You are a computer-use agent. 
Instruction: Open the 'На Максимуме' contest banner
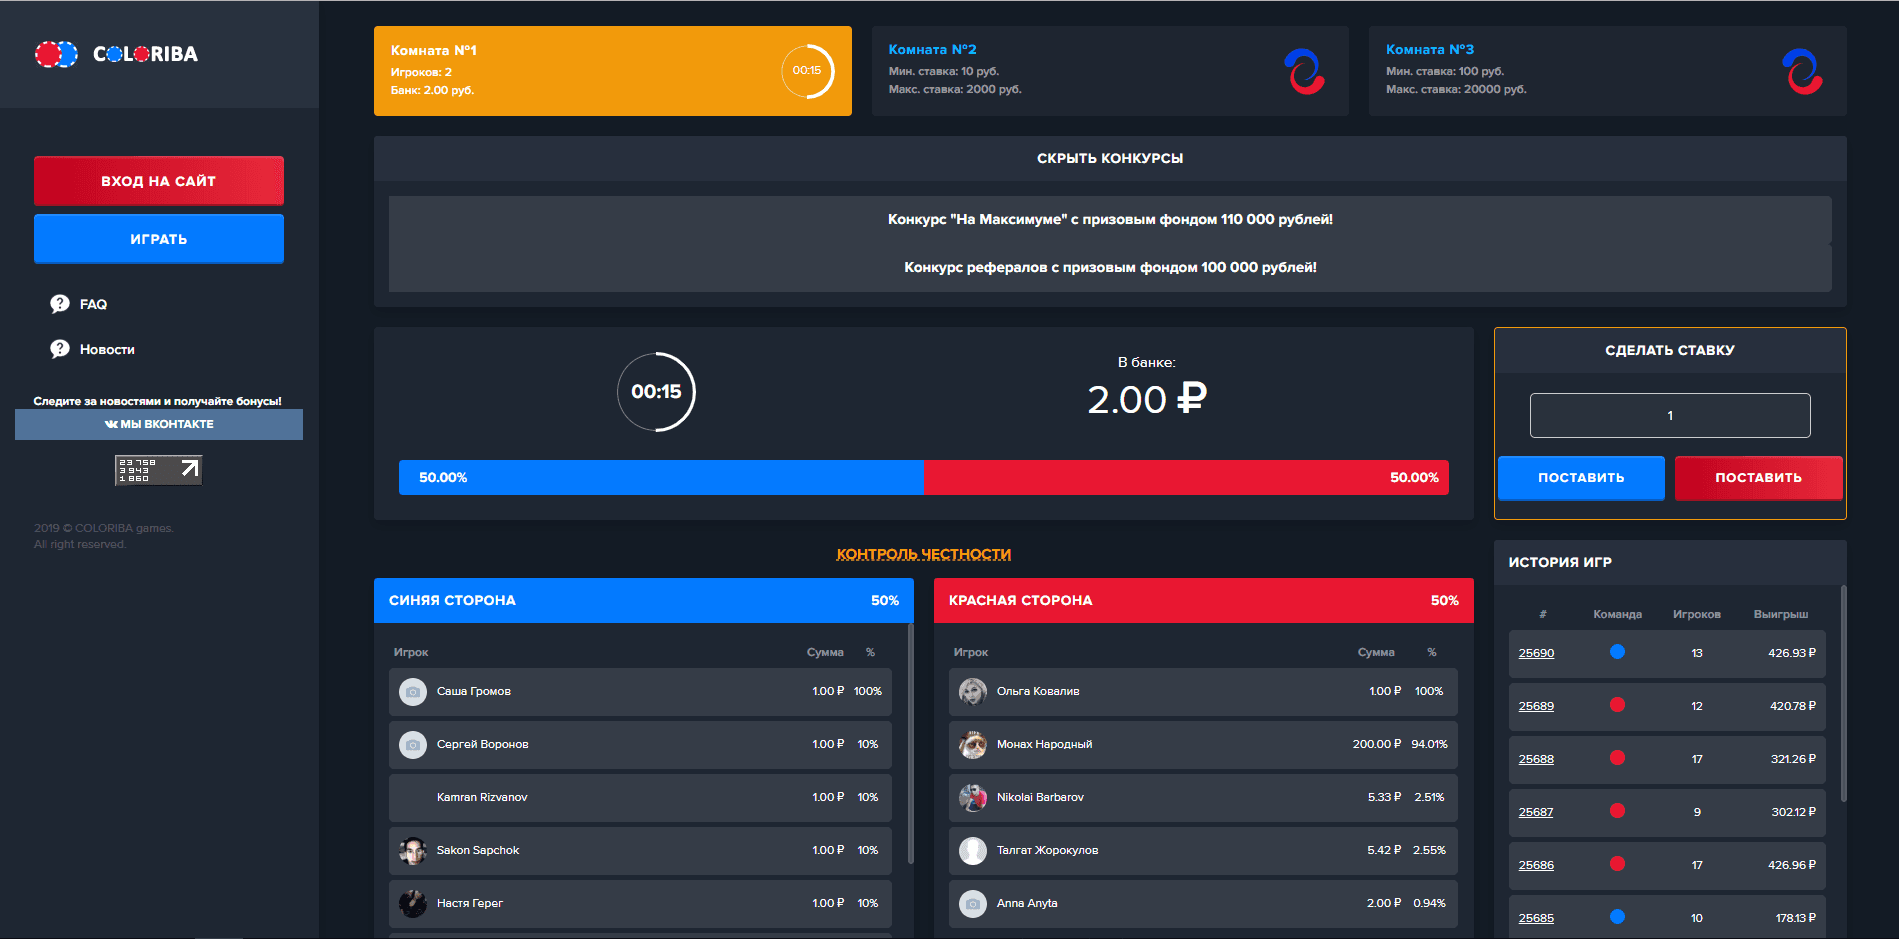click(1109, 219)
